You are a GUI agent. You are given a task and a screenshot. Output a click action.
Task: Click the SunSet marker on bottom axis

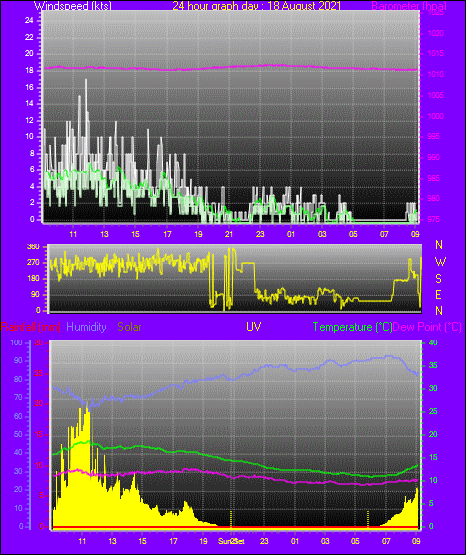[231, 541]
